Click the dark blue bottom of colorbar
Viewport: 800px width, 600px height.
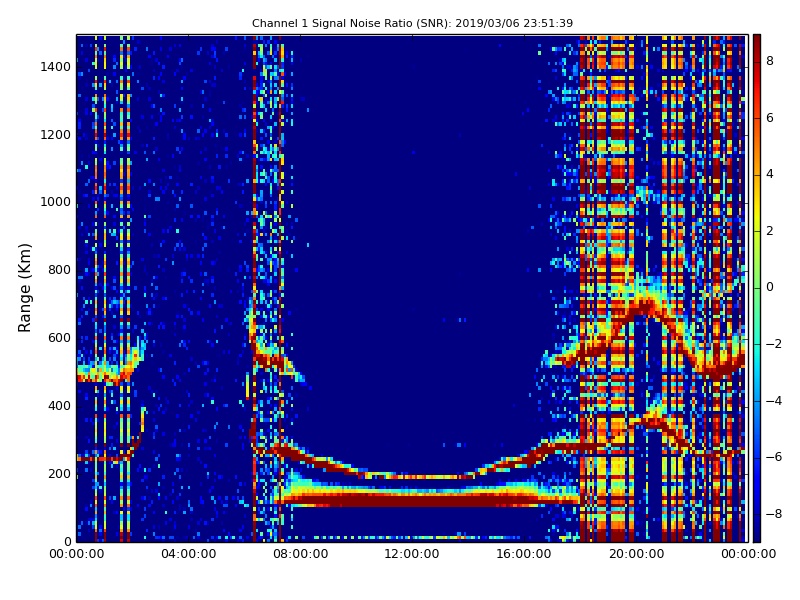757,532
